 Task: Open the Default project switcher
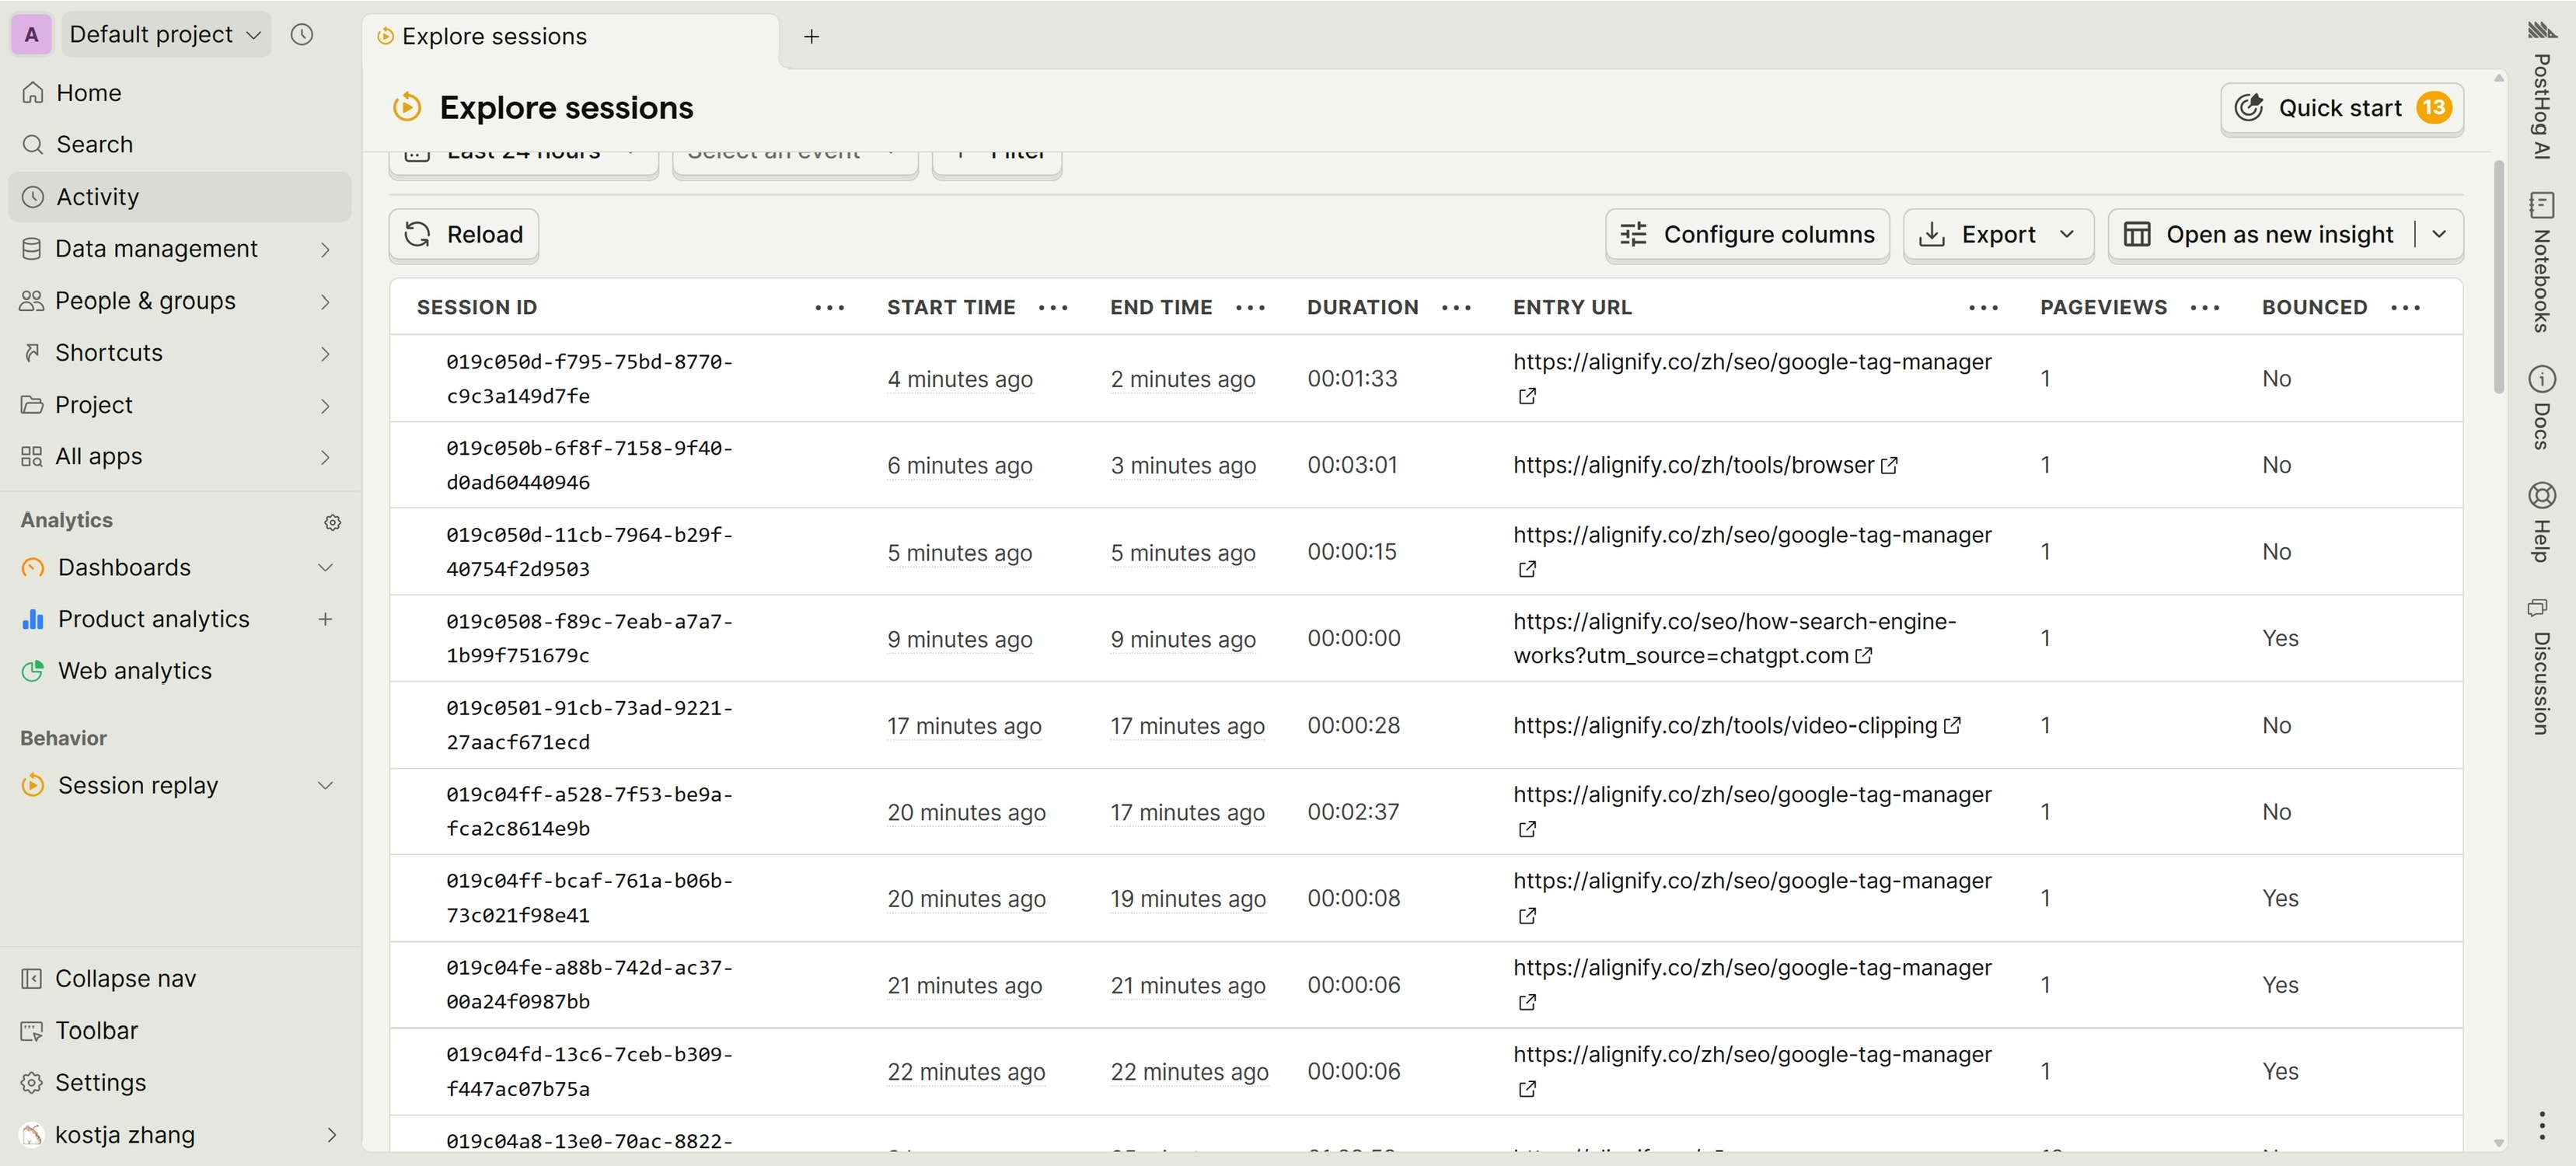[x=165, y=35]
